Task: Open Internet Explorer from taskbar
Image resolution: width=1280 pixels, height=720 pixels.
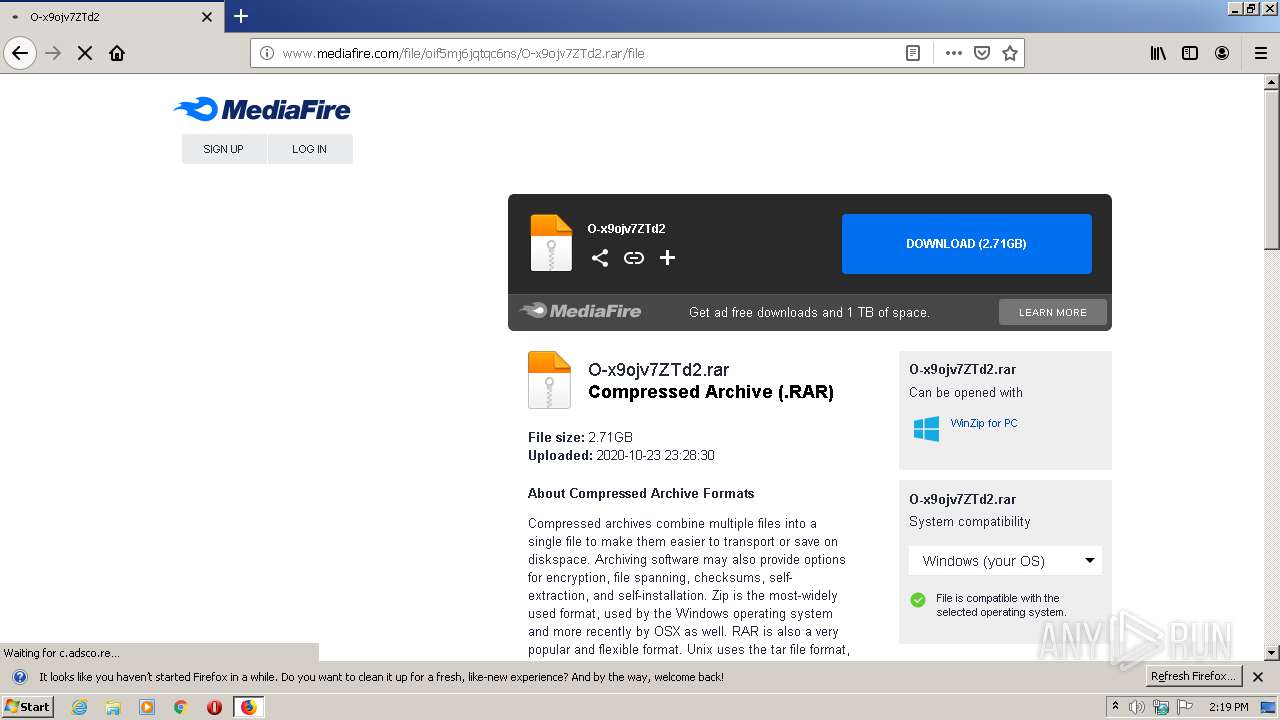Action: click(79, 707)
